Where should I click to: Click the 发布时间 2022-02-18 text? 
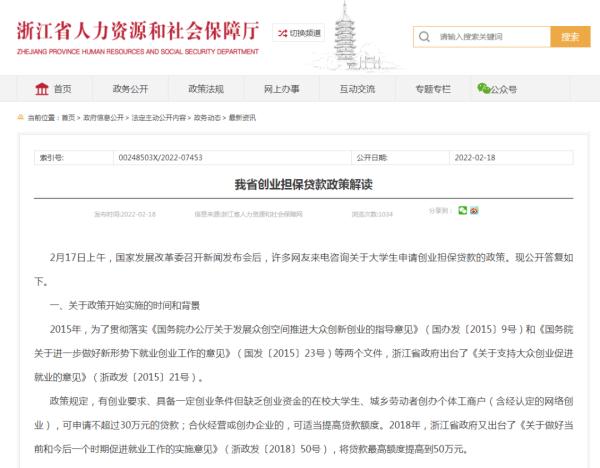[125, 214]
